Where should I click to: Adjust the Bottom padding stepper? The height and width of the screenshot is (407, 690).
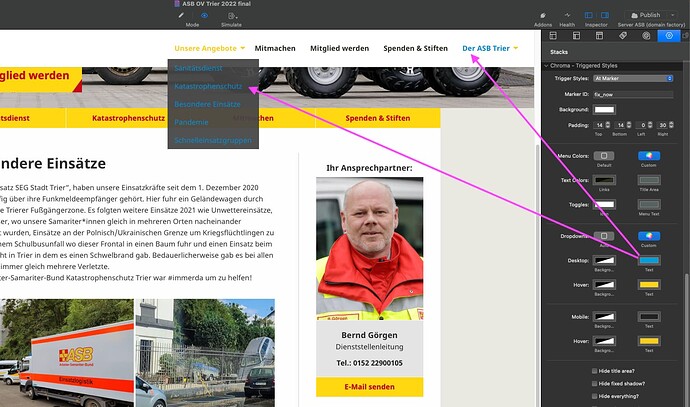coord(629,125)
